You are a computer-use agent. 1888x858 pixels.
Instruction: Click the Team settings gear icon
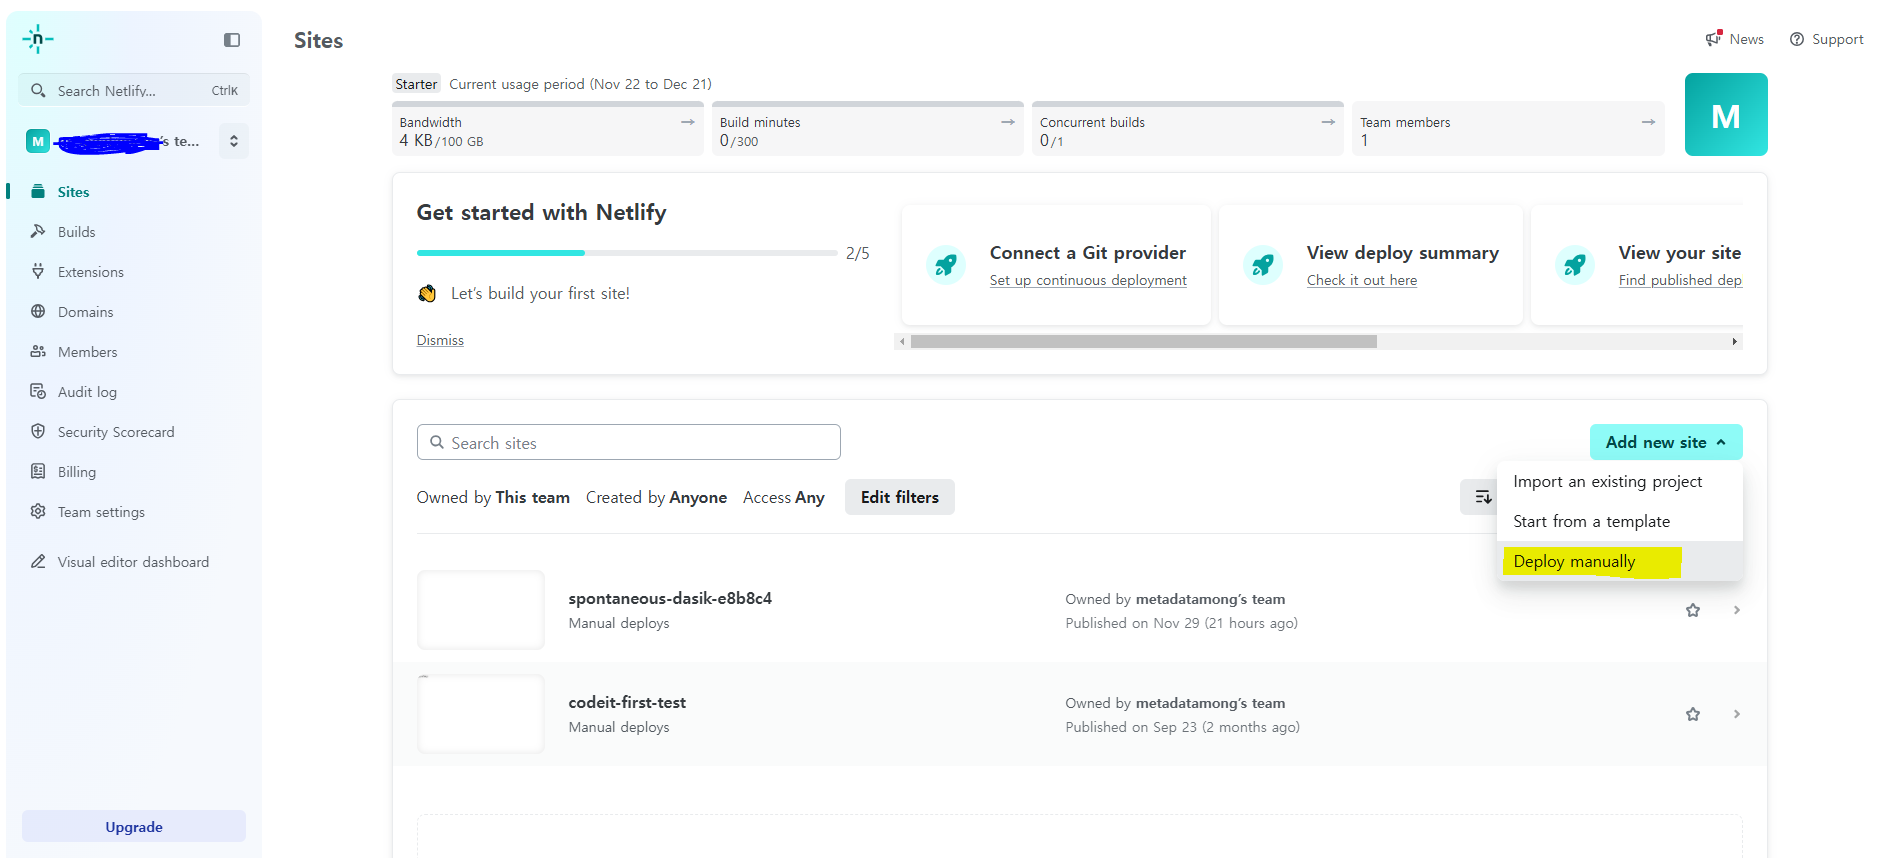click(38, 511)
